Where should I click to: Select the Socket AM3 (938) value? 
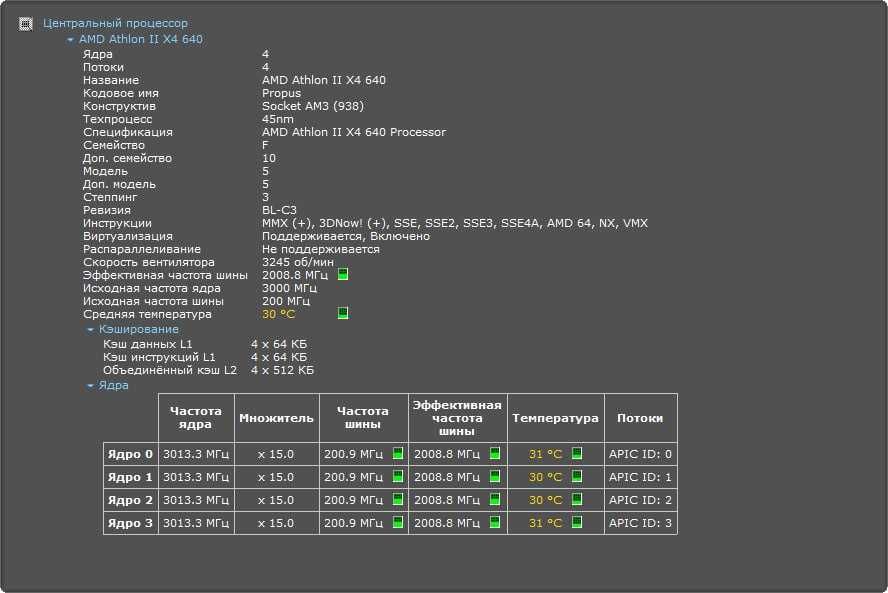point(313,106)
